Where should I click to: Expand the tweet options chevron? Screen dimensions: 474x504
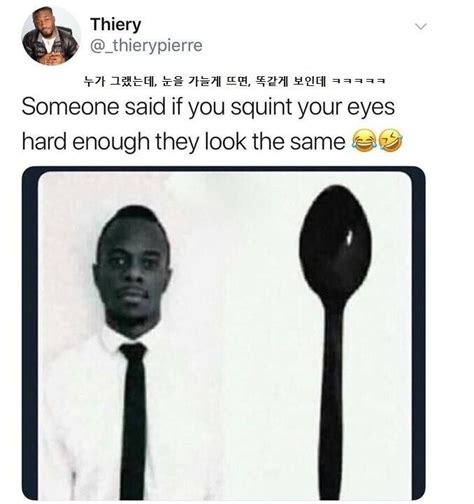click(x=421, y=26)
